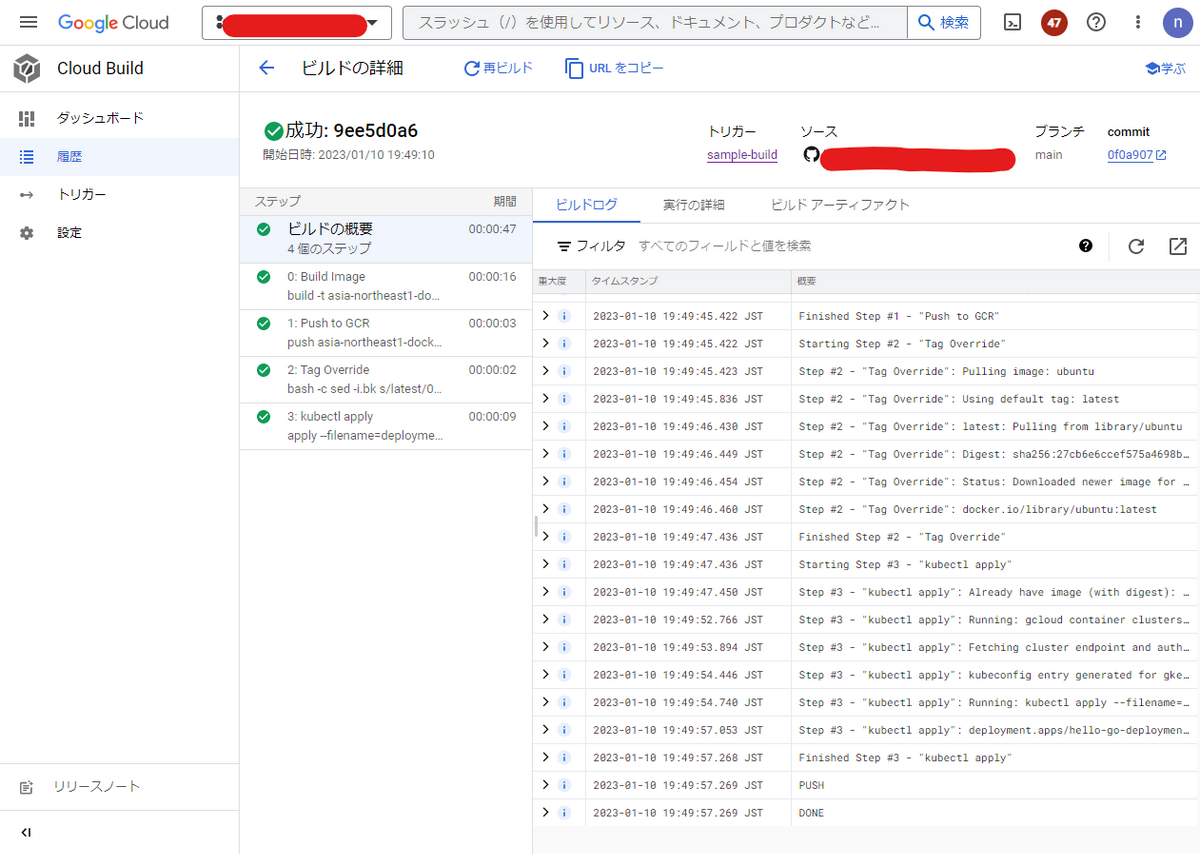Open the user account avatar
Screen dimensions: 1200x854
(x=1177, y=22)
